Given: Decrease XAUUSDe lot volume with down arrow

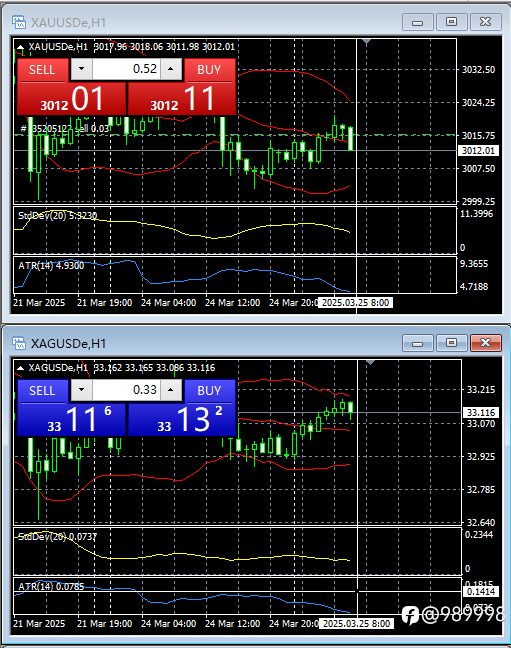Looking at the screenshot, I should 81,69.
